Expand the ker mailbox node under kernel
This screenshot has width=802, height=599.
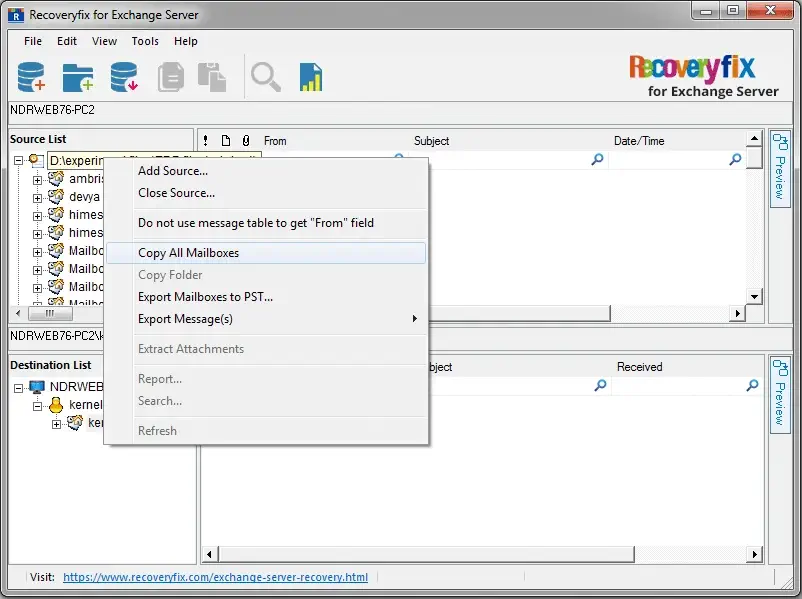coord(56,424)
